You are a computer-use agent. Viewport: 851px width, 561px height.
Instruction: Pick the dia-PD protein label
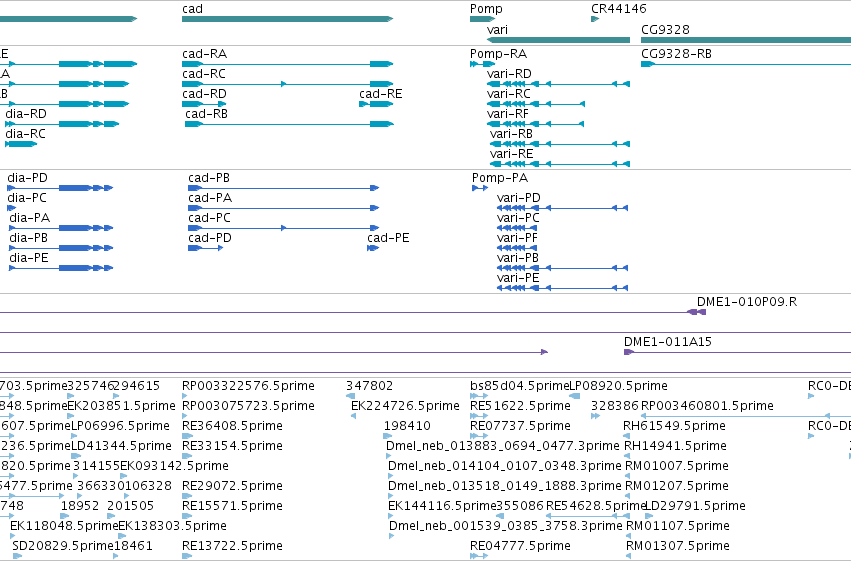click(27, 178)
